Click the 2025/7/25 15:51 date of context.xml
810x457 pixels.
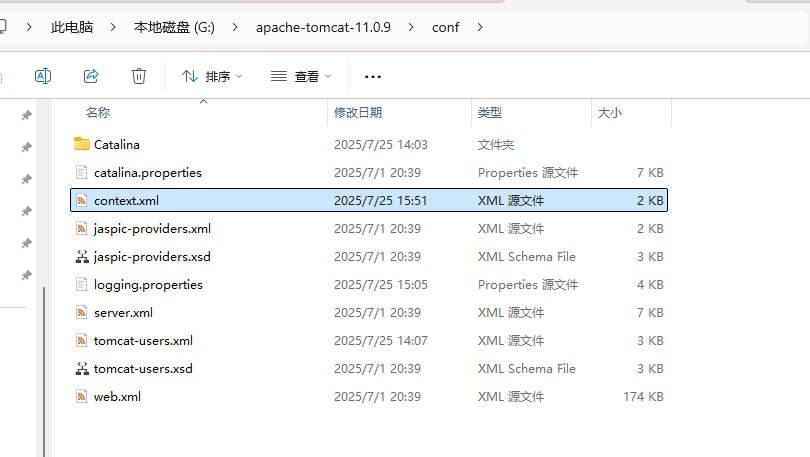tap(381, 200)
